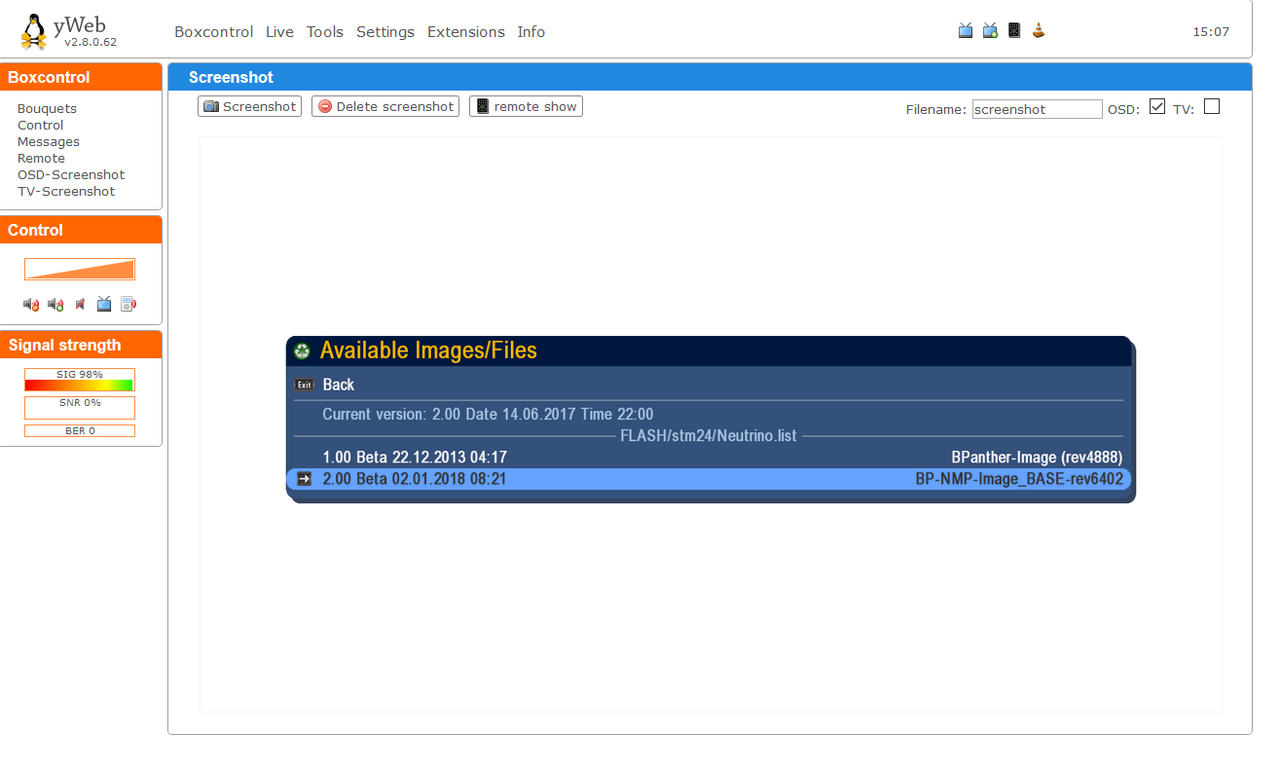The width and height of the screenshot is (1280, 773).
Task: Open the Tools menu
Action: point(325,32)
